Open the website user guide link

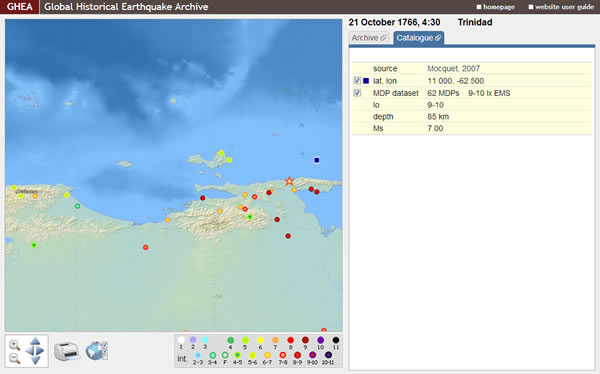pos(561,7)
